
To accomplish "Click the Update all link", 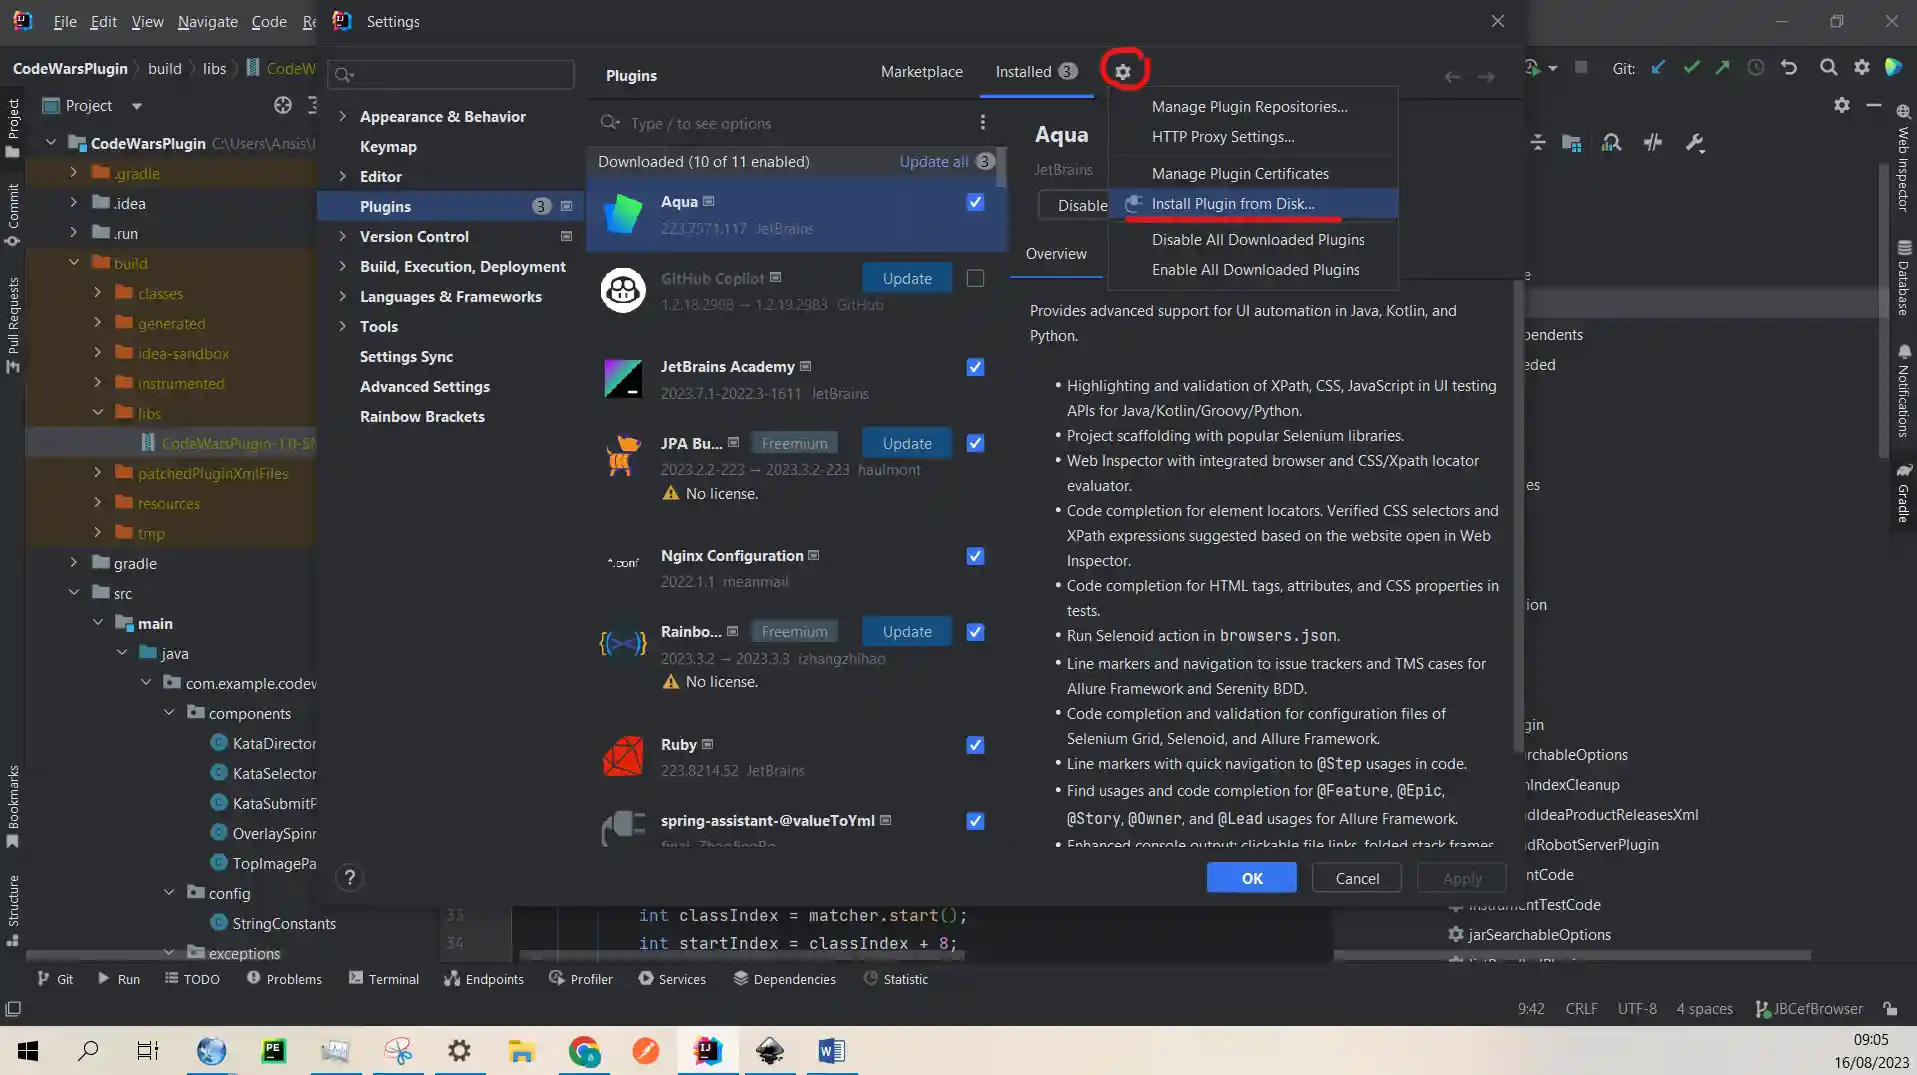I will tap(933, 162).
